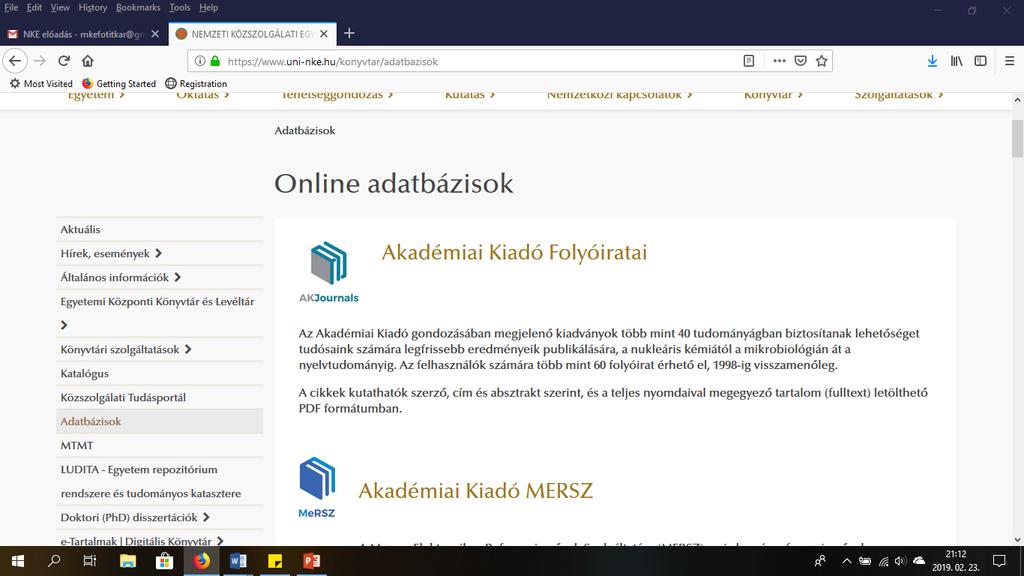
Task: Click the AKJournals logo
Action: click(328, 272)
